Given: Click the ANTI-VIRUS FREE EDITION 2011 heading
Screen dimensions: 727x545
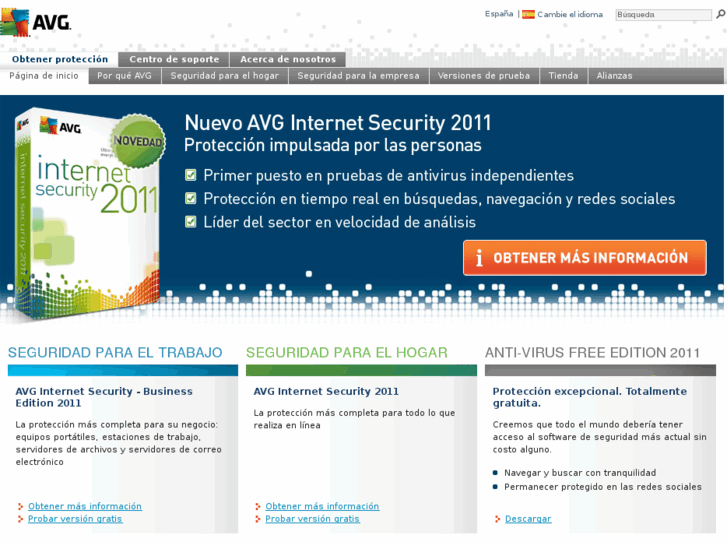Looking at the screenshot, I should (592, 353).
